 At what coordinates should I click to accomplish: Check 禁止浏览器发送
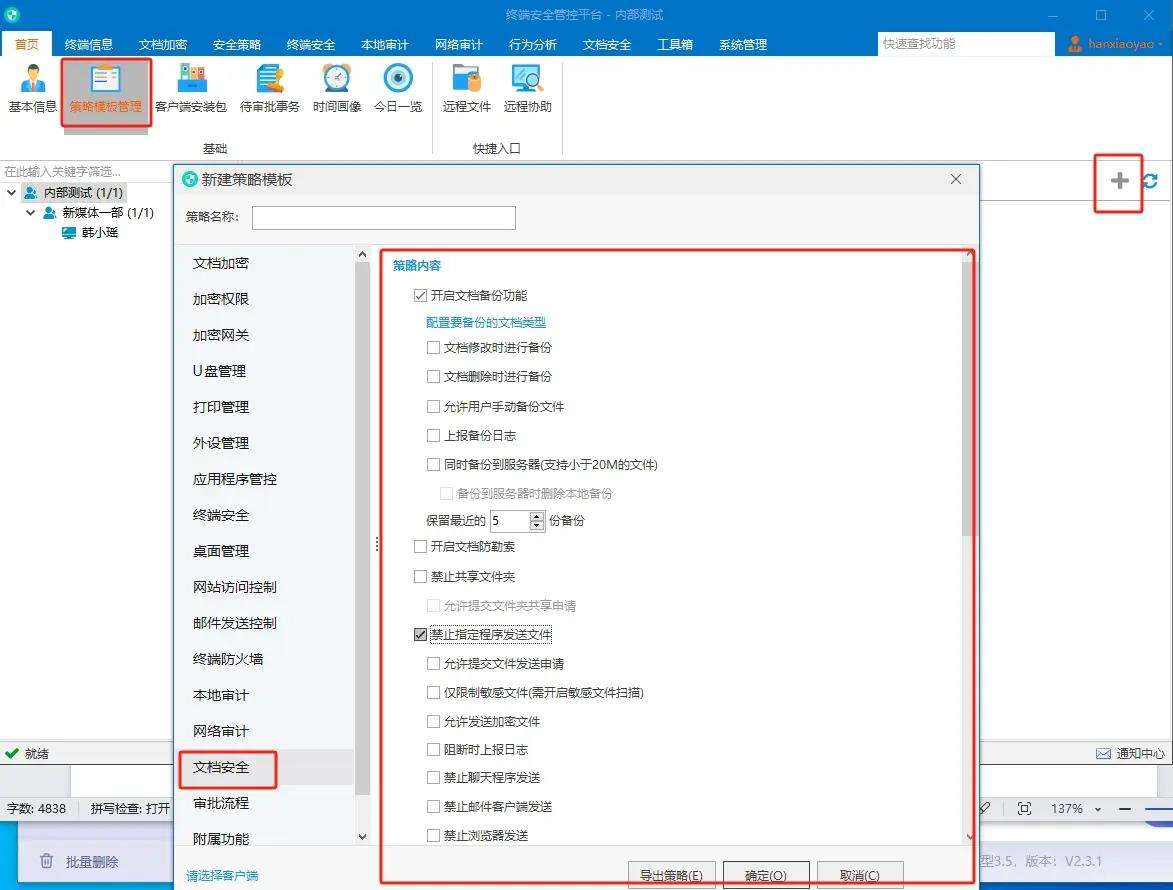coord(433,835)
